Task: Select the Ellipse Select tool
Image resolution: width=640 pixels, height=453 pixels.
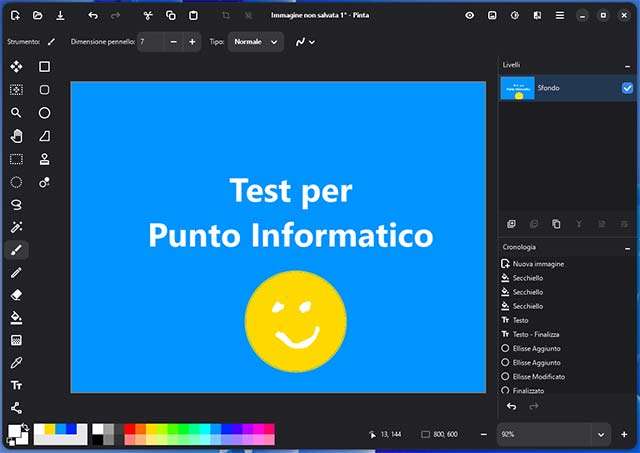Action: [16, 182]
